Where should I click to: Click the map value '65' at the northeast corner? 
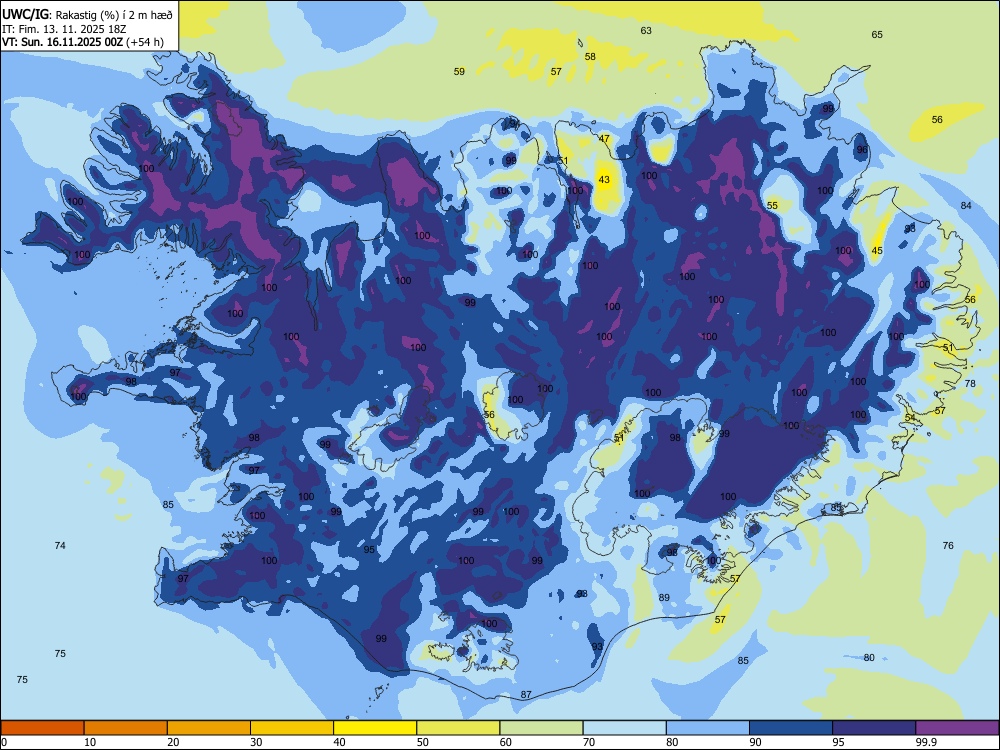pos(877,34)
